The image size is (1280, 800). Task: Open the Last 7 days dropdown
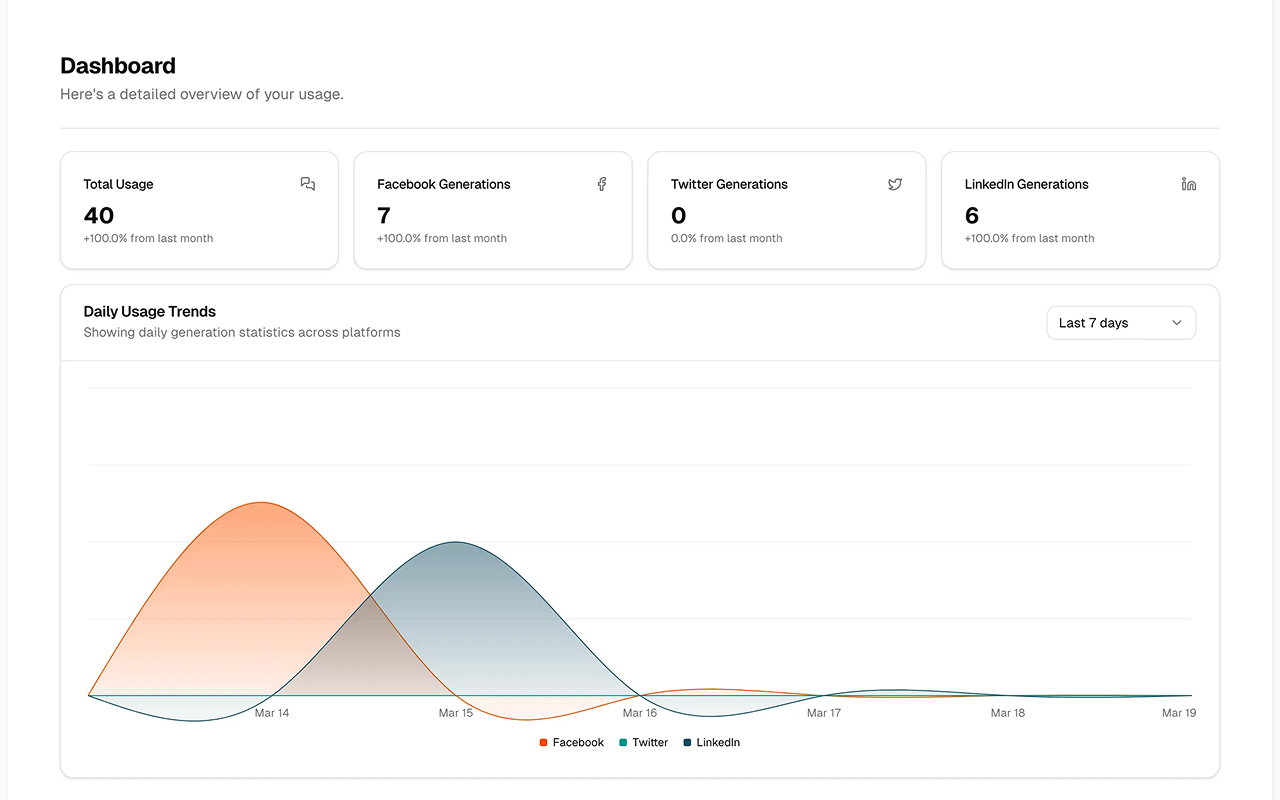point(1121,323)
